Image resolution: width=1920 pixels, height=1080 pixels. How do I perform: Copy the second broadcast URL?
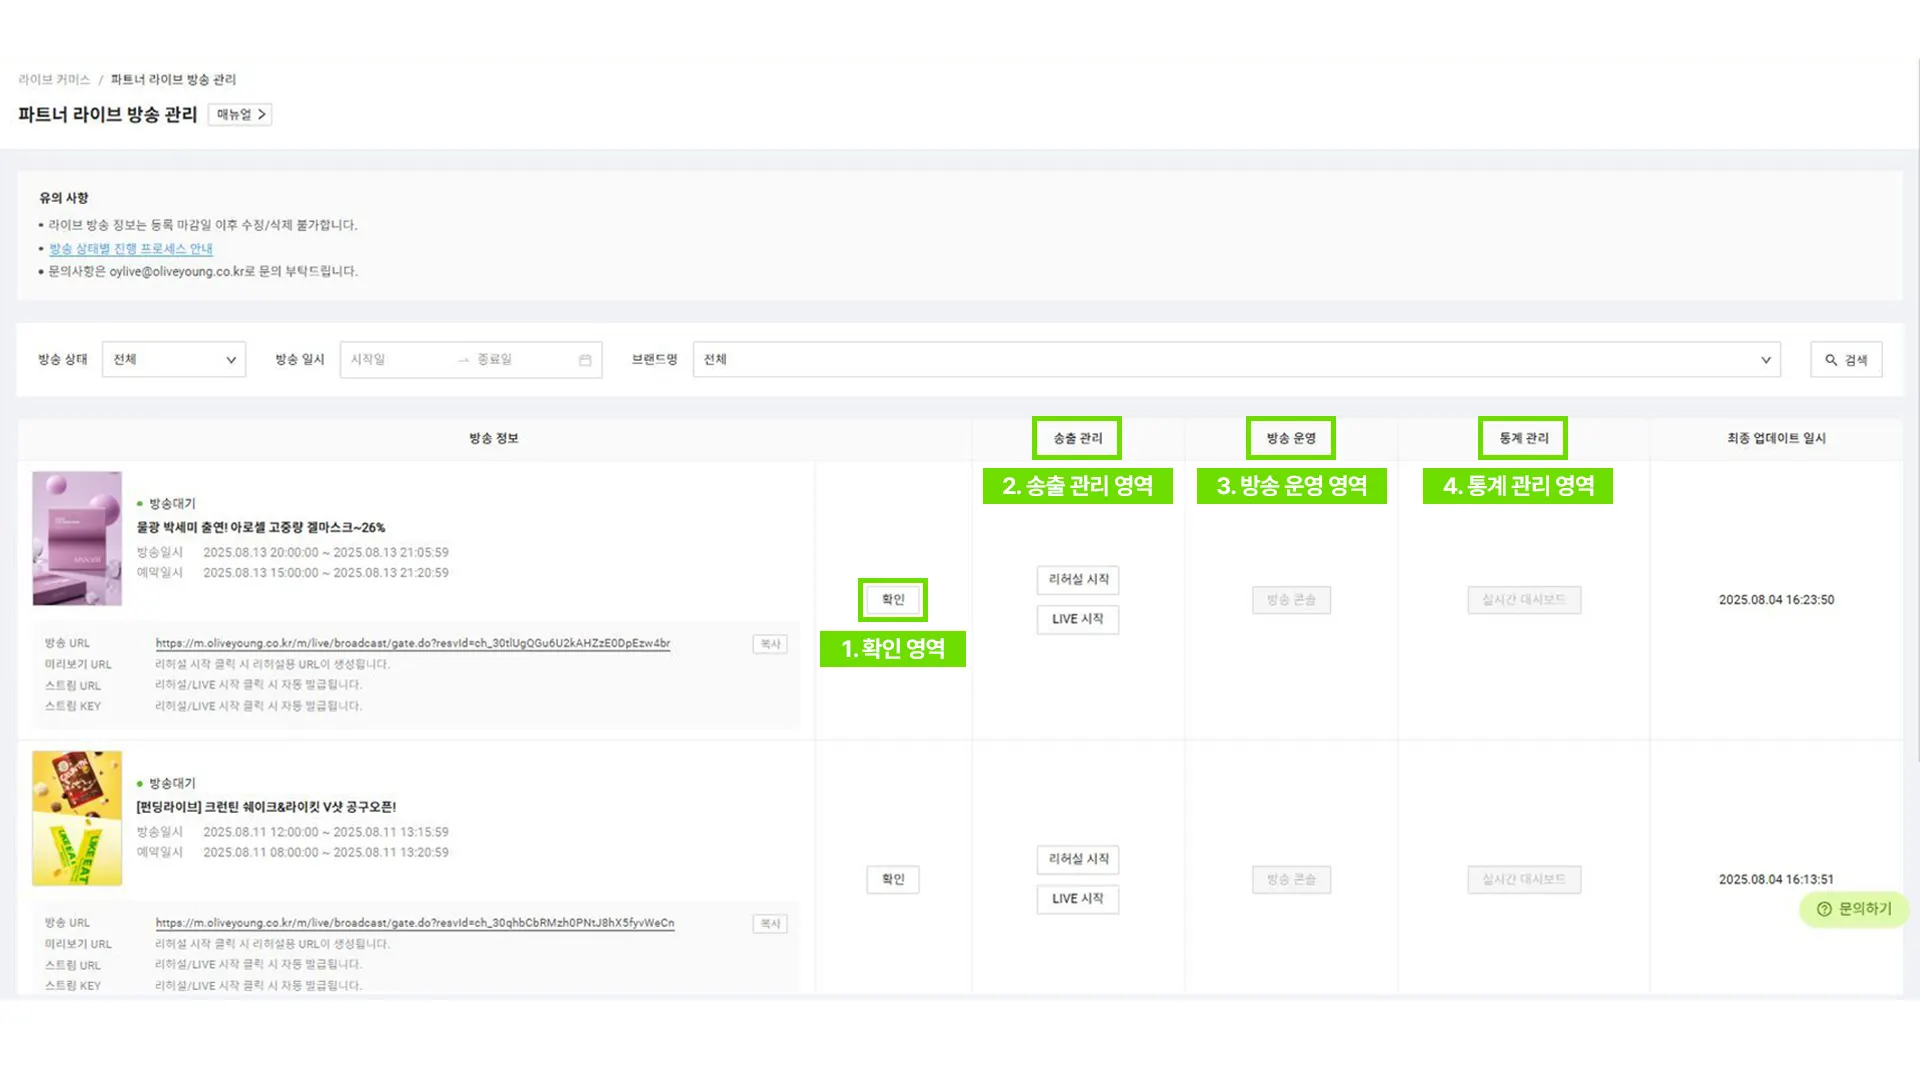[770, 924]
